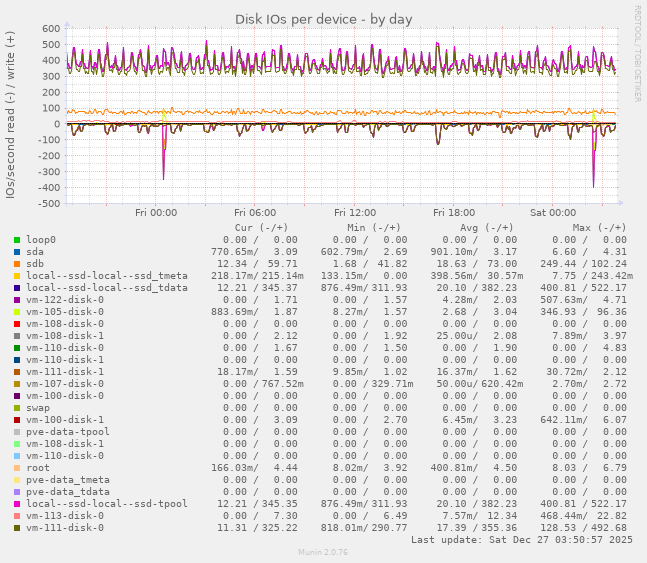This screenshot has height=563, width=647.
Task: Click the salmon vm-113-disk-0 color swatch
Action: coord(17,516)
